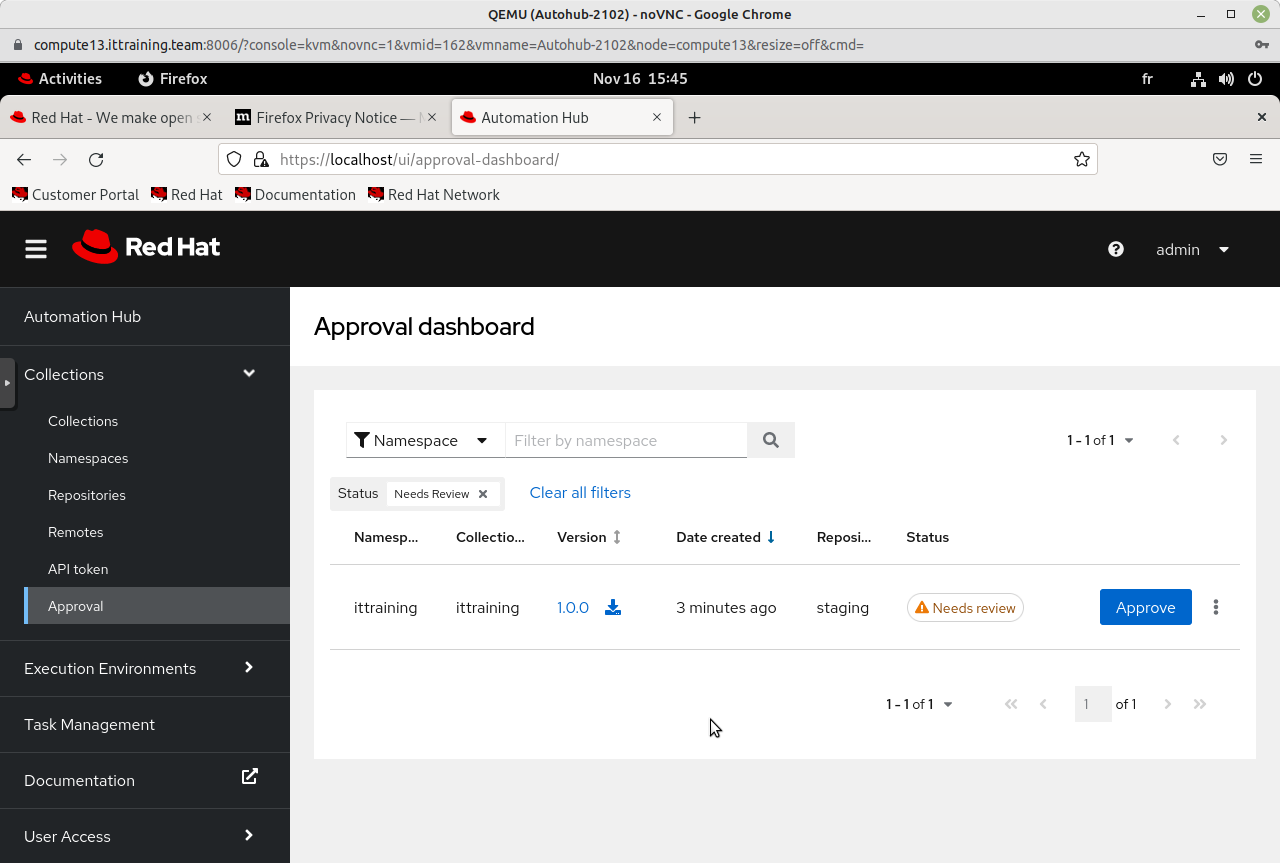Sort by Date created arrow
Screen dimensions: 1280x863
771,537
